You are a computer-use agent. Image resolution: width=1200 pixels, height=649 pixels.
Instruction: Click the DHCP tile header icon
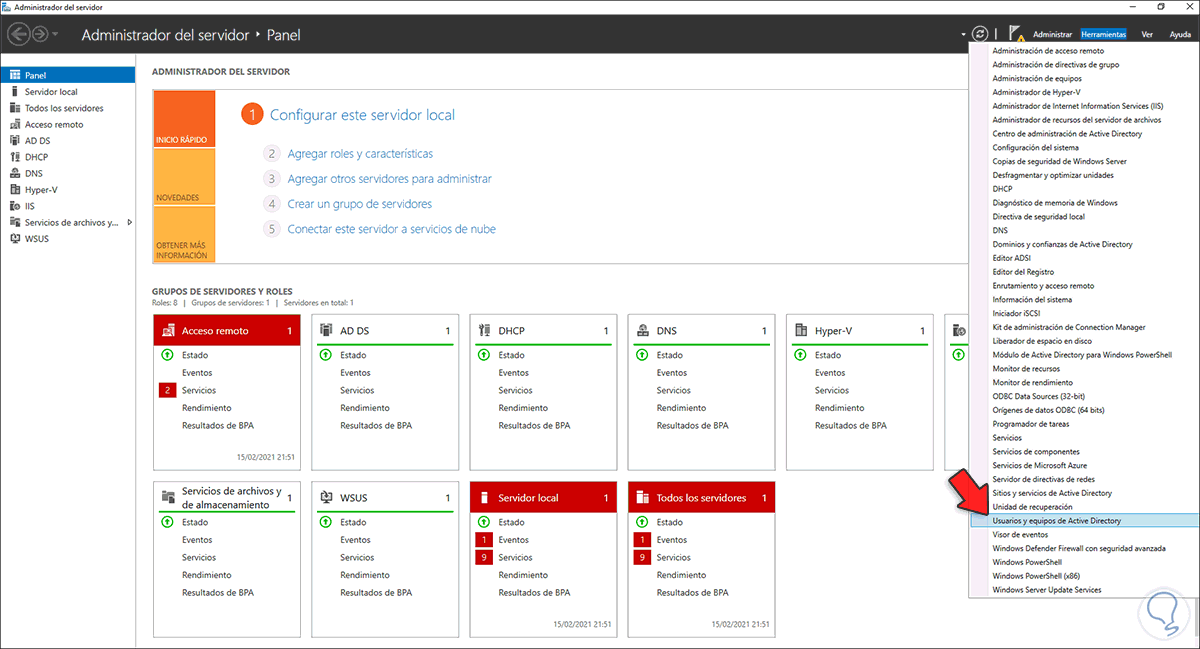point(484,330)
